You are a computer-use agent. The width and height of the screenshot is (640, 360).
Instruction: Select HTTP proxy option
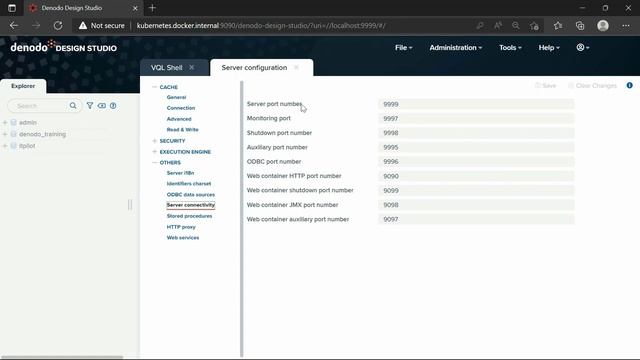(x=181, y=227)
